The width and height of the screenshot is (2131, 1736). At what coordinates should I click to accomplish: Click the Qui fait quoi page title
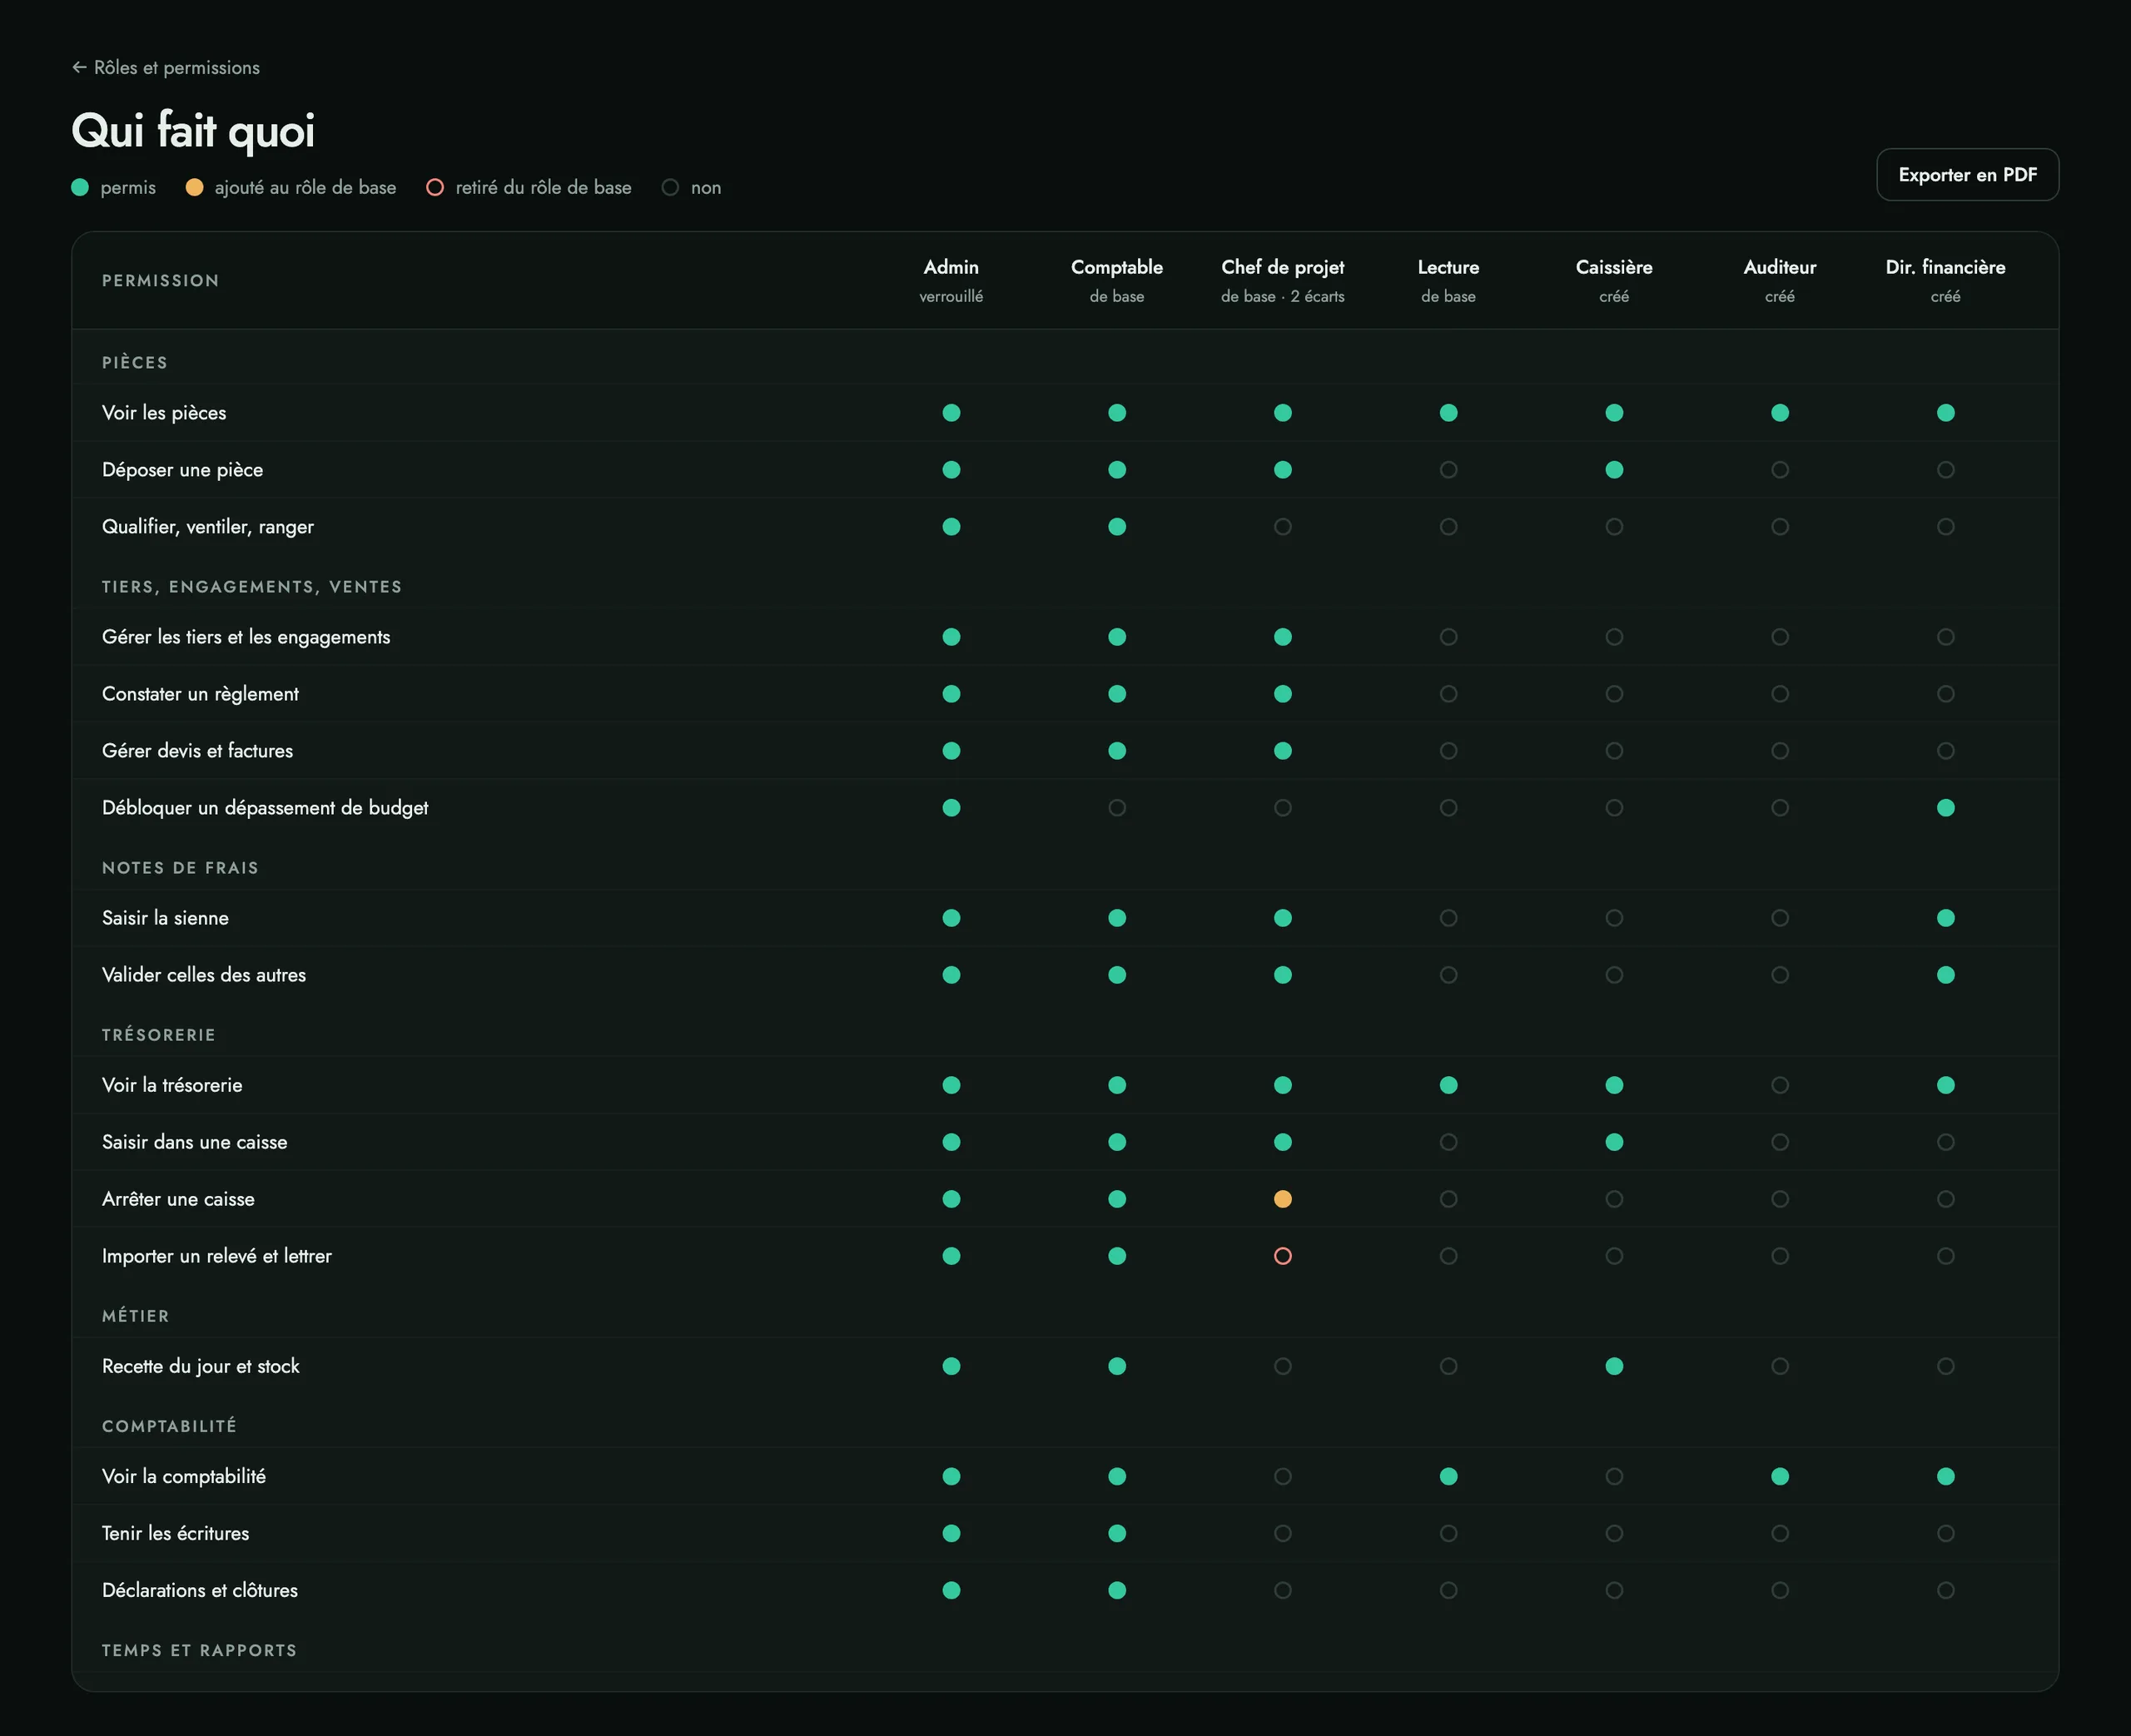[x=193, y=131]
